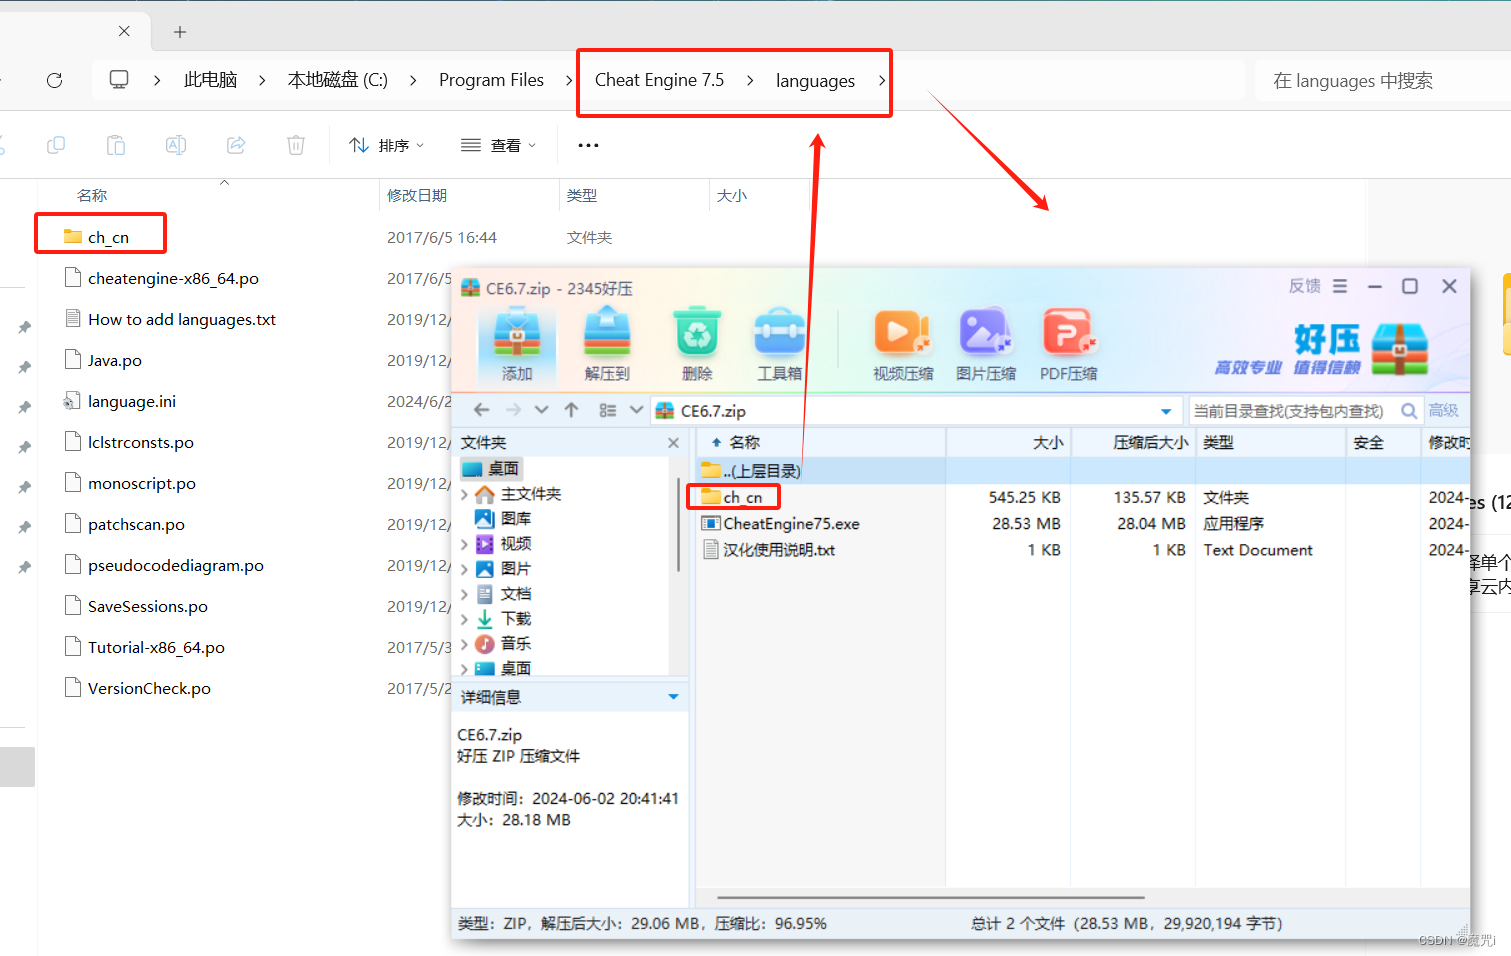Click the forward arrow in 好压 navigation bar

tap(513, 410)
